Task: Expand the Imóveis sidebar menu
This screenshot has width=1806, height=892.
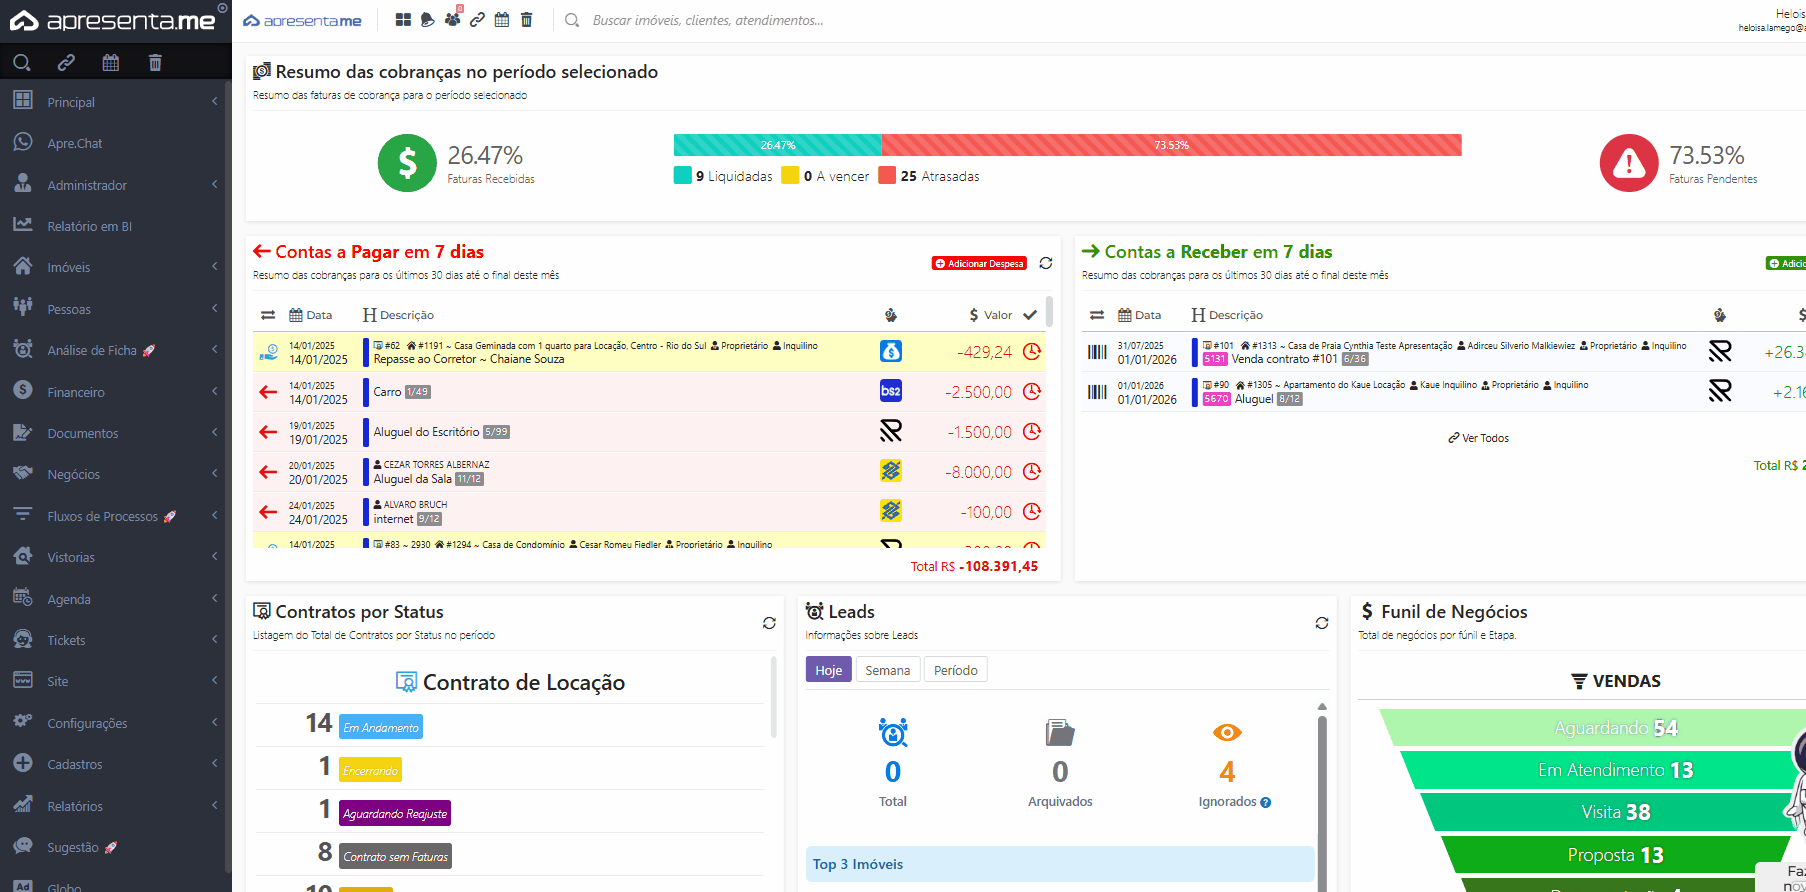Action: [x=69, y=268]
